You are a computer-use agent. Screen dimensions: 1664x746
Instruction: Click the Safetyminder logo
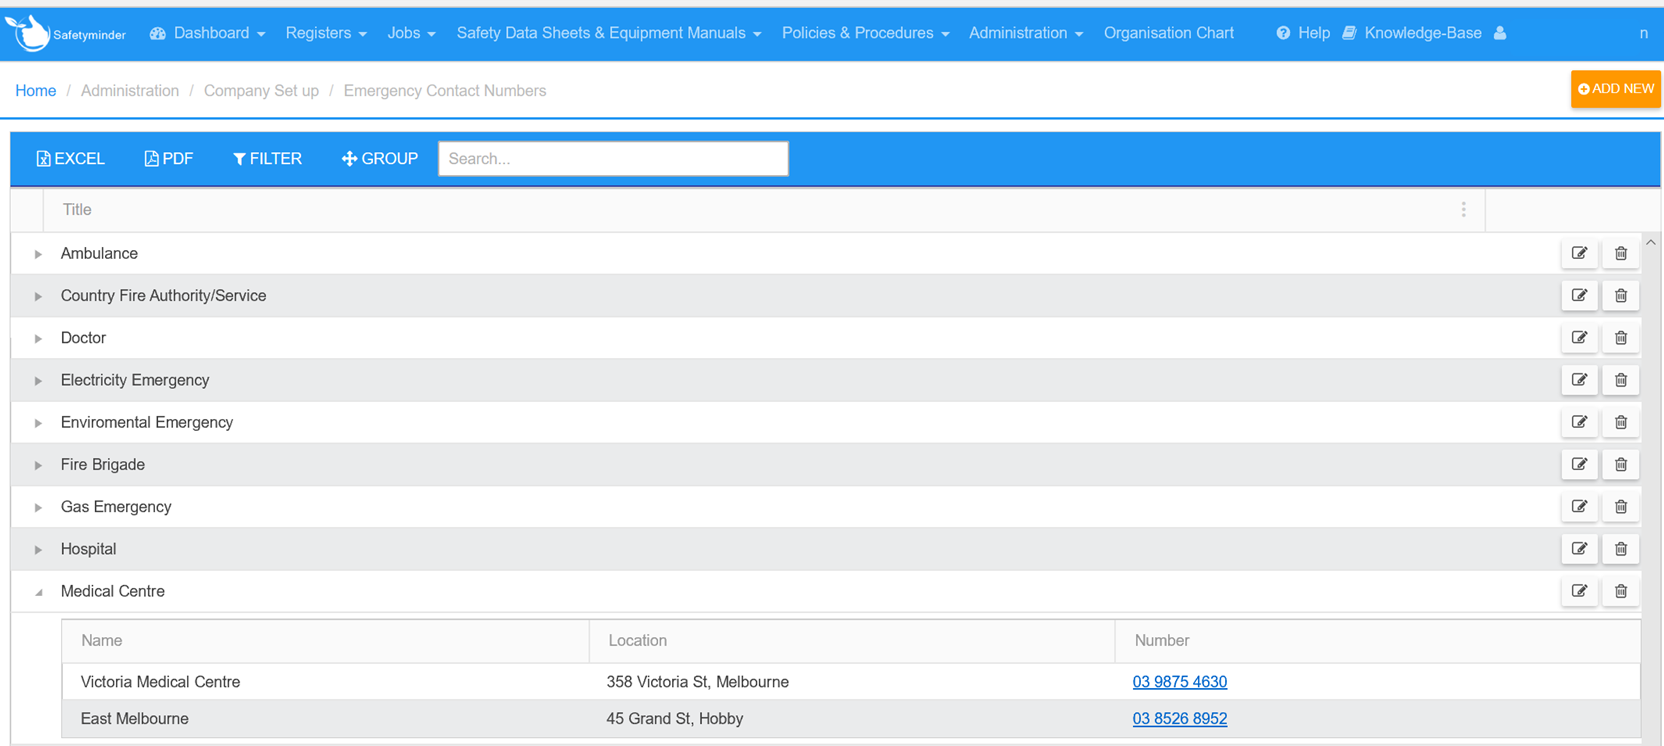(66, 33)
